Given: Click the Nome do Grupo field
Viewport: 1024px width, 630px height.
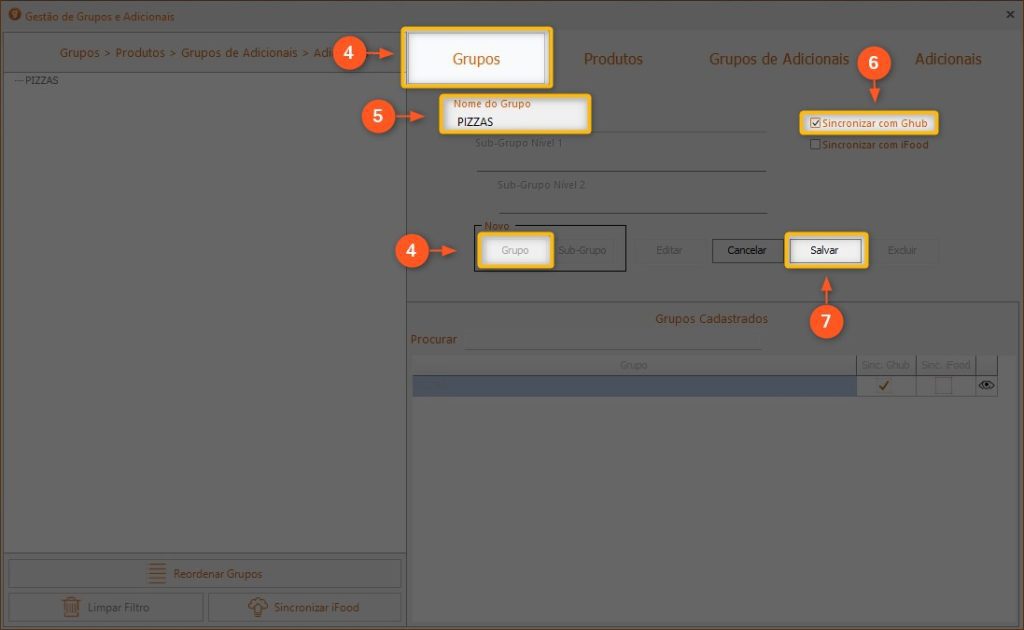Looking at the screenshot, I should point(515,122).
